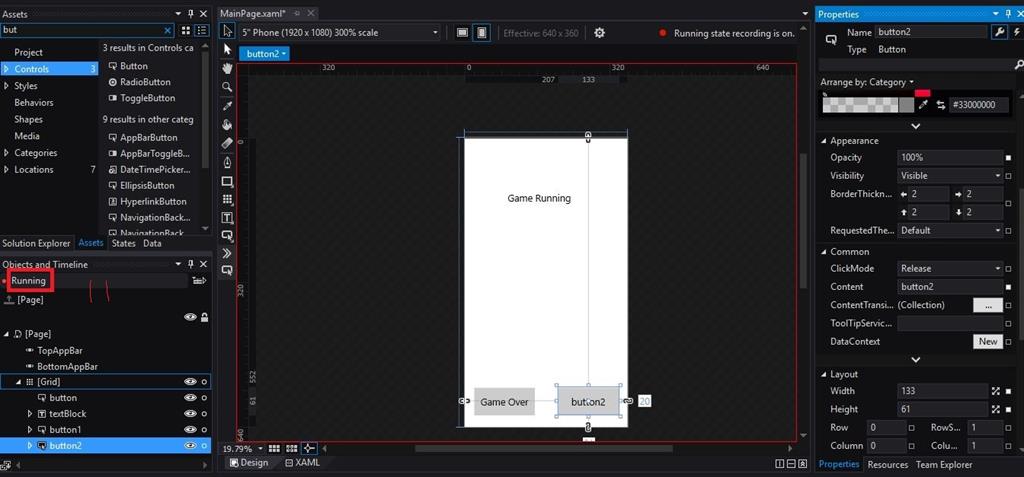
Task: Select the Pan hand tool
Action: pos(227,68)
